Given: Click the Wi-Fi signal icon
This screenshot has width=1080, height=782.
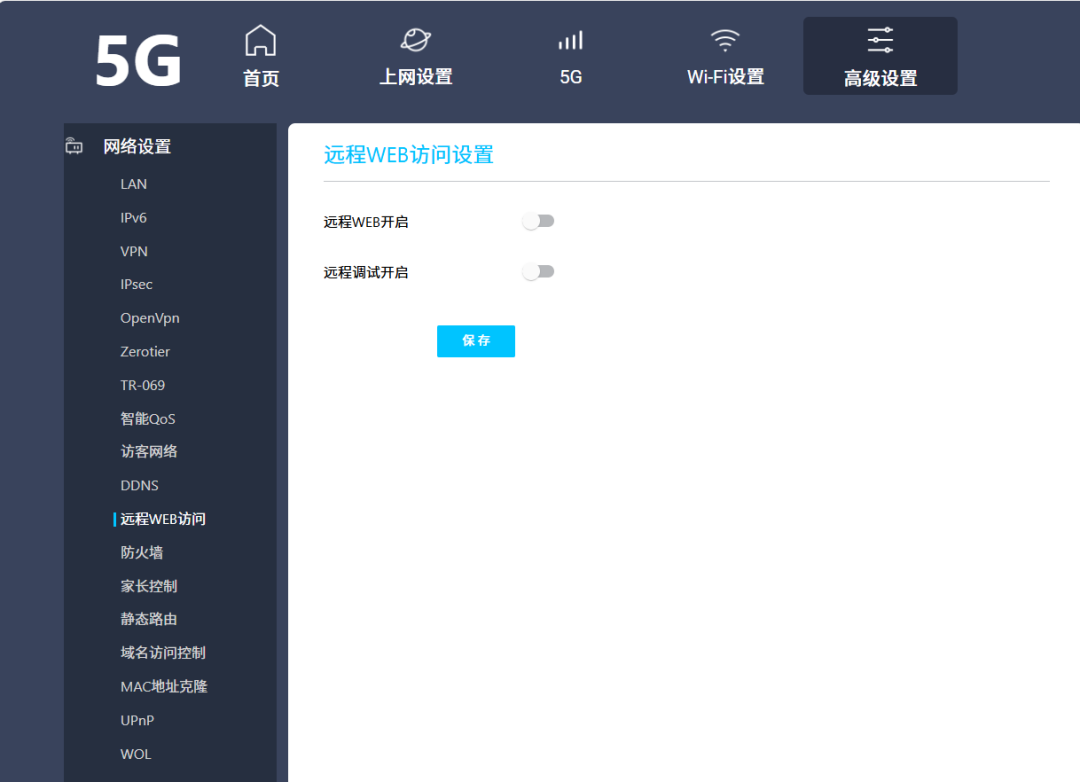Looking at the screenshot, I should pos(725,40).
